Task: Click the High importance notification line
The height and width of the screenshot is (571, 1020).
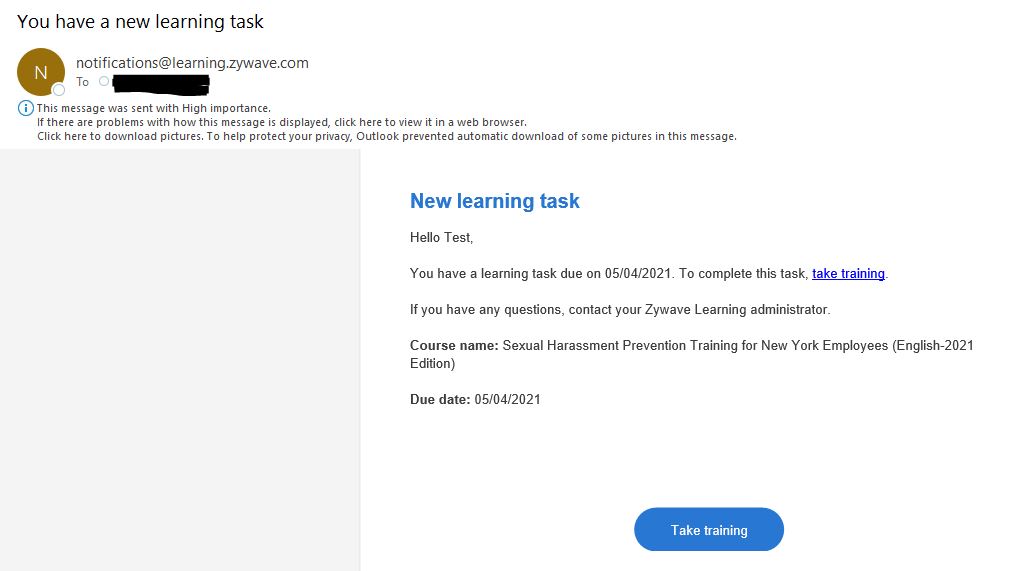Action: pos(154,108)
